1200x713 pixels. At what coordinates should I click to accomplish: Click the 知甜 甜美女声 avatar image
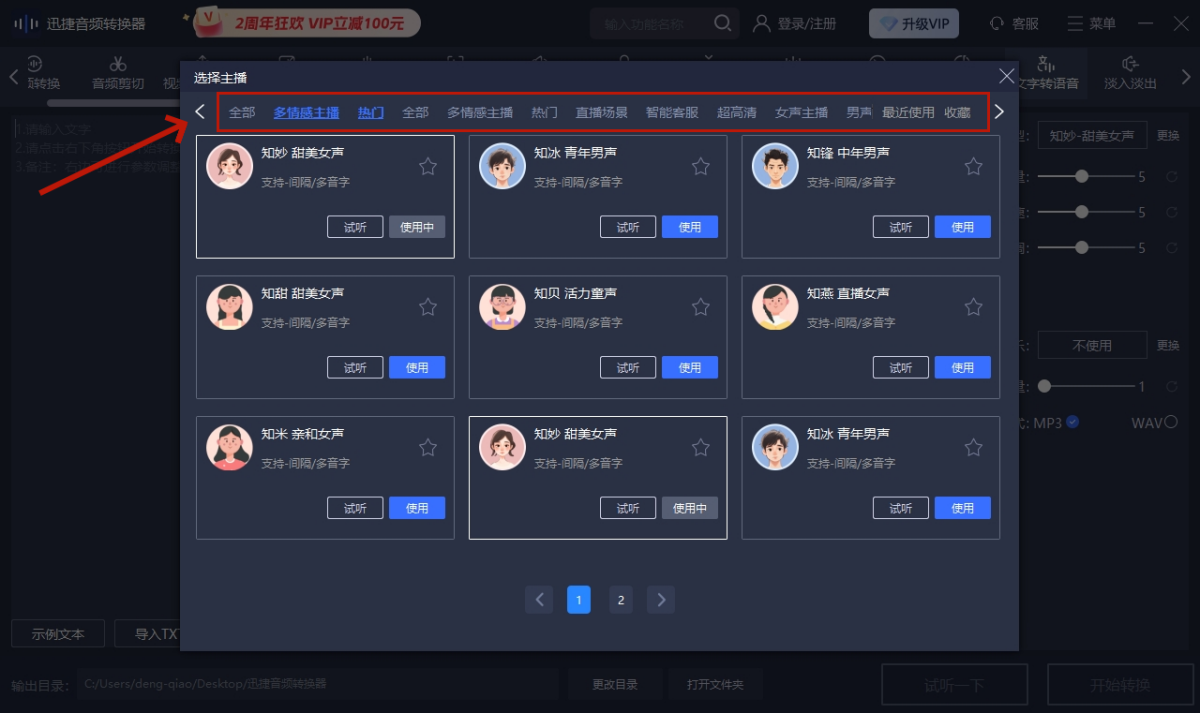click(230, 307)
